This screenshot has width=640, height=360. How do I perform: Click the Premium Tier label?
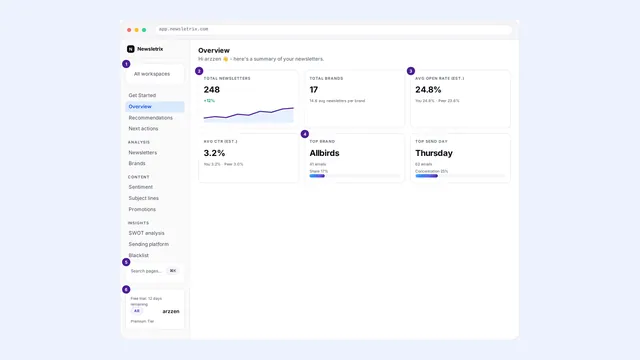pos(142,321)
